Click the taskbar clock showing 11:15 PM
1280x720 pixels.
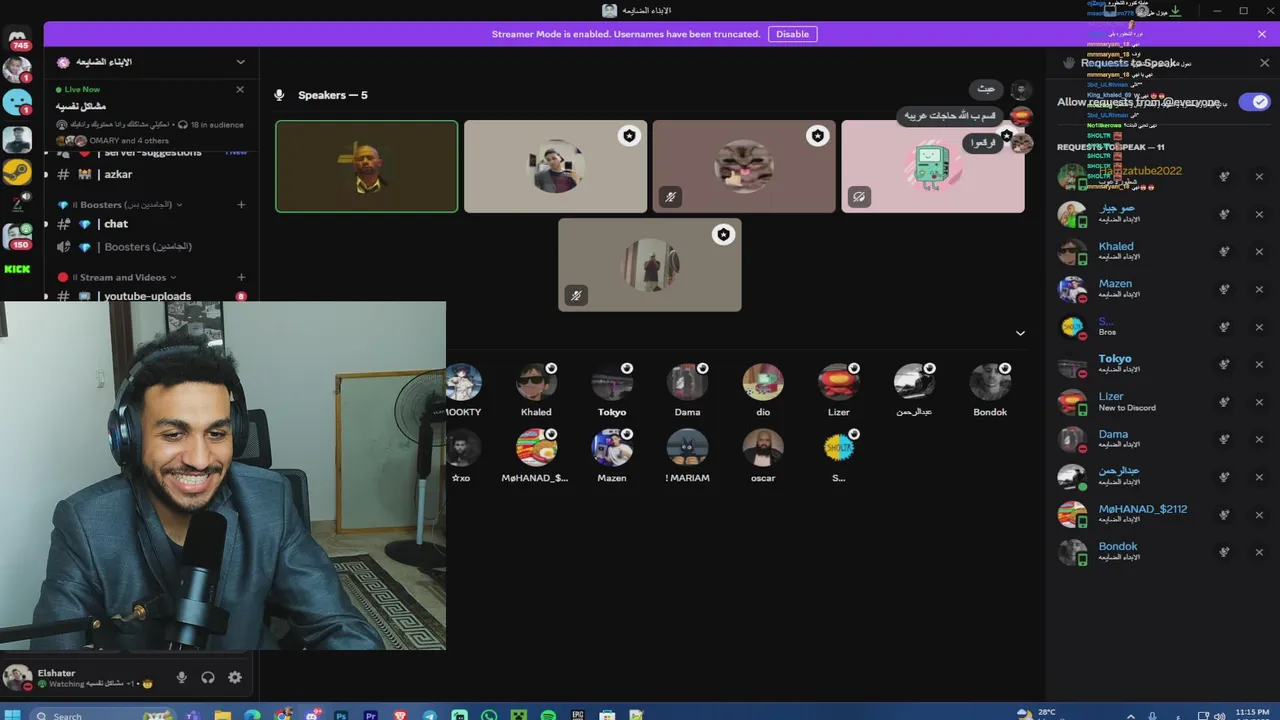click(x=1252, y=715)
